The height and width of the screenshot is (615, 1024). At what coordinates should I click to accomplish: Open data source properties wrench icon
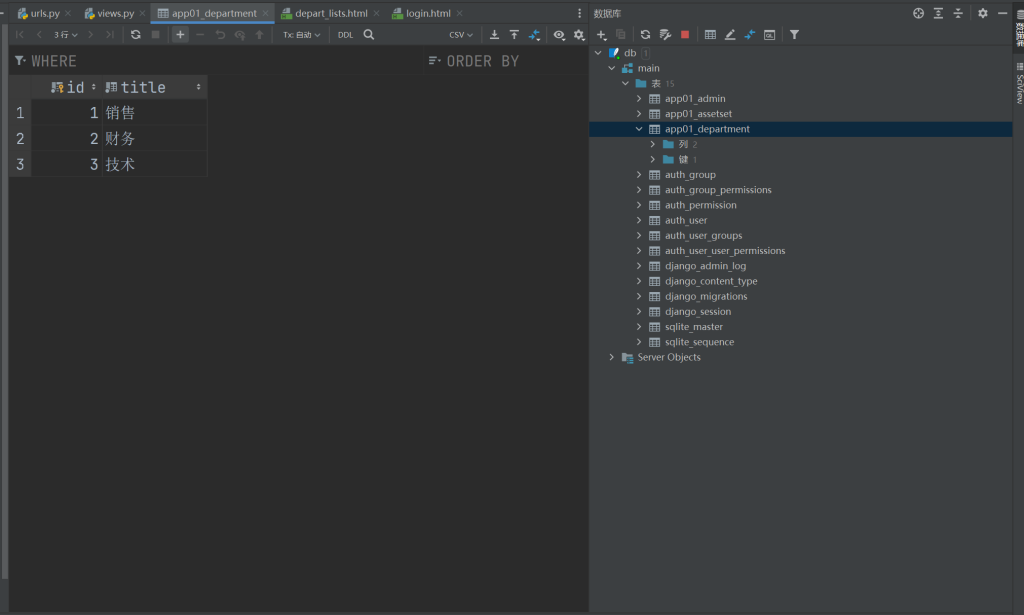(665, 35)
